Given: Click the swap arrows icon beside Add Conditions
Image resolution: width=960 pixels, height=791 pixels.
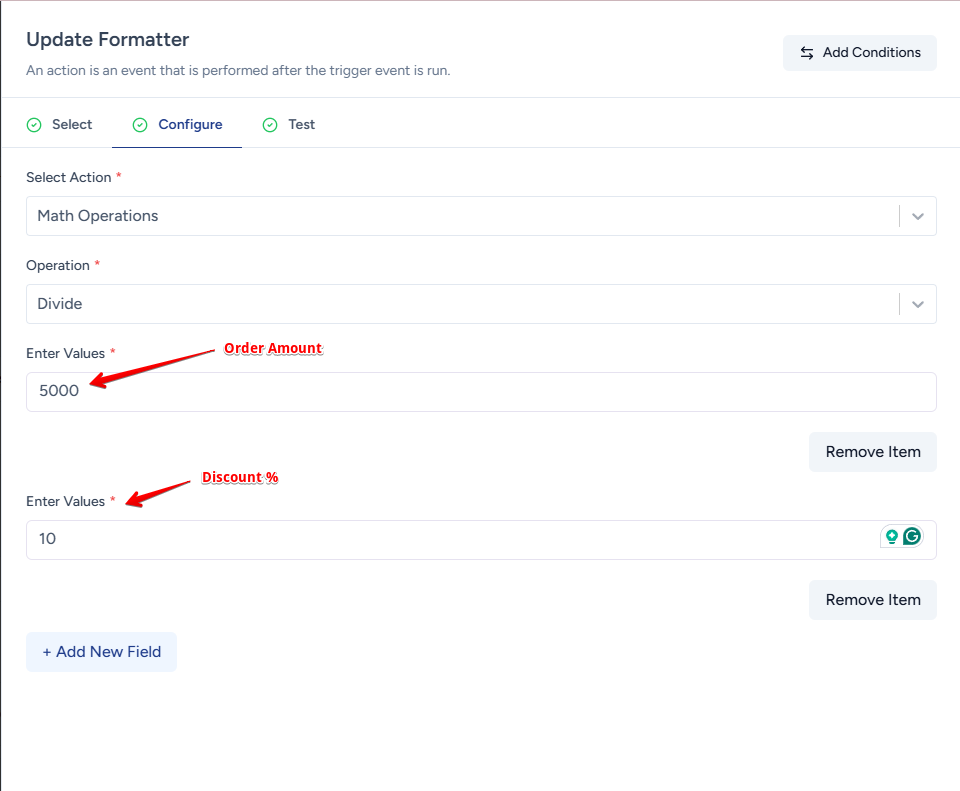Looking at the screenshot, I should point(807,53).
